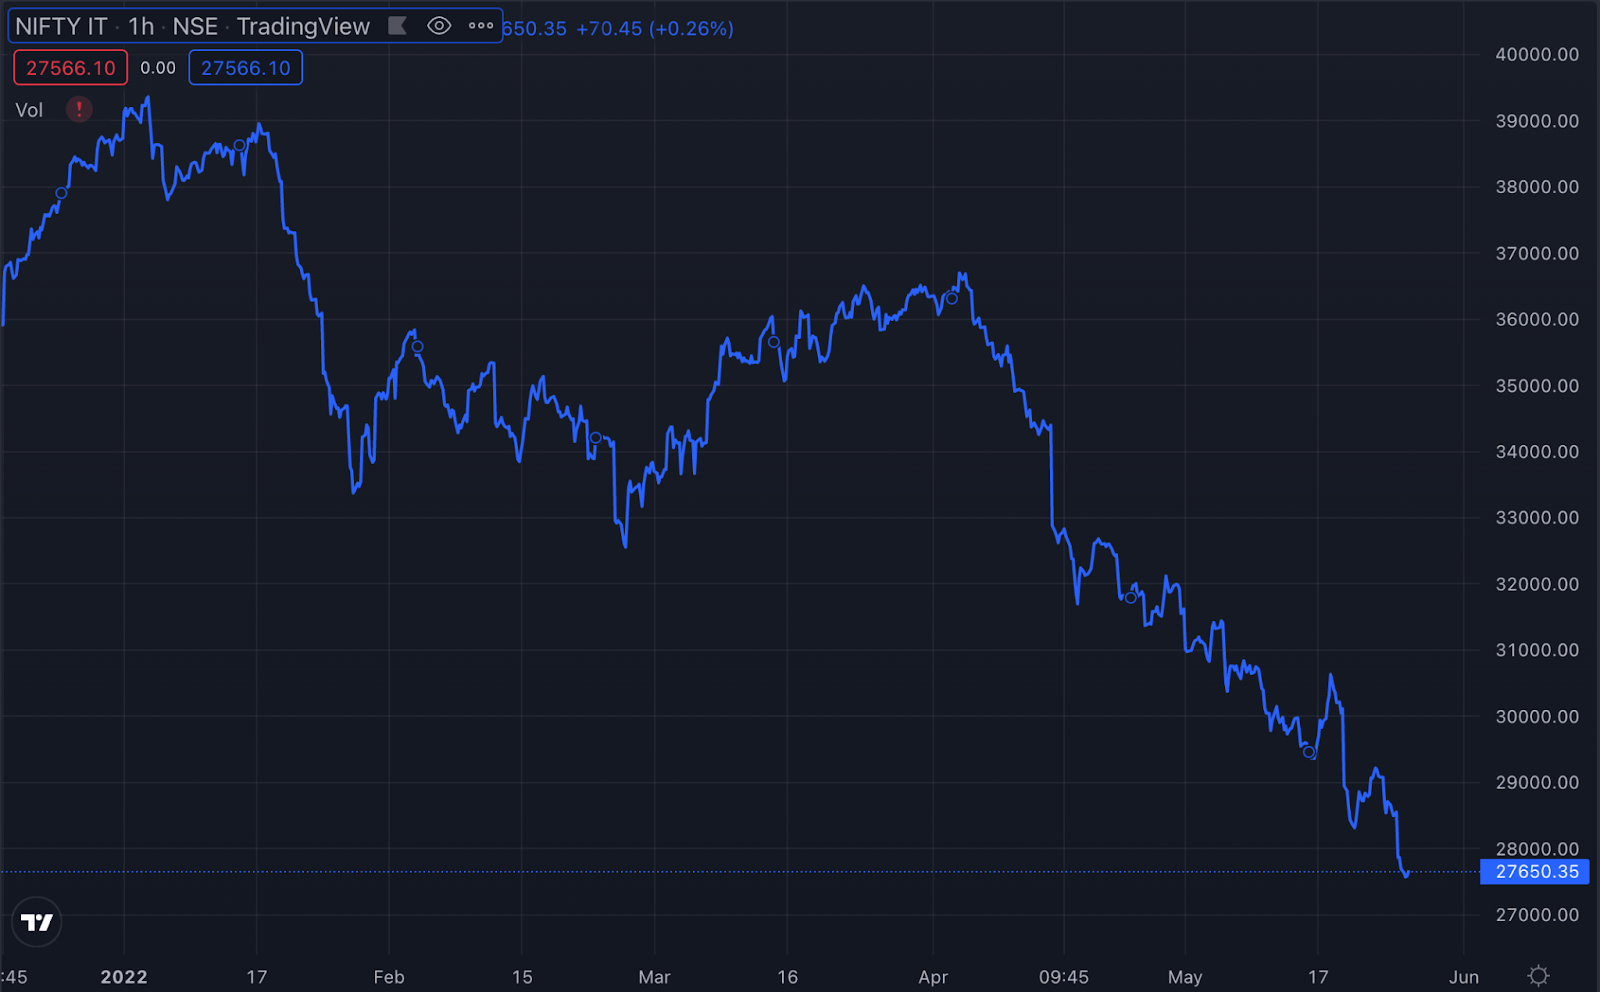Select the Vol indicator label

pos(29,110)
